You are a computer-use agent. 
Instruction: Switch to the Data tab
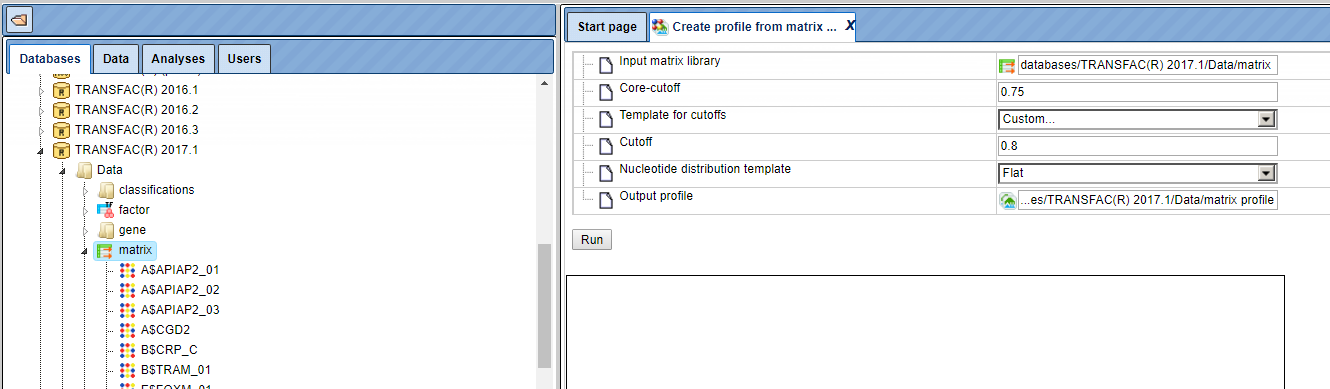(116, 59)
